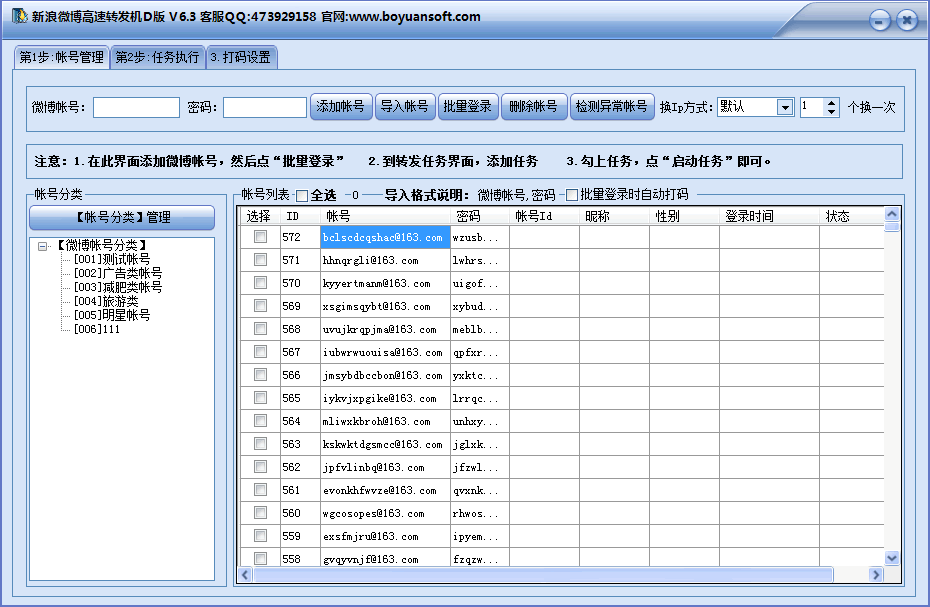Open the 第2步:任务执行 tab
This screenshot has width=930, height=607.
click(157, 58)
